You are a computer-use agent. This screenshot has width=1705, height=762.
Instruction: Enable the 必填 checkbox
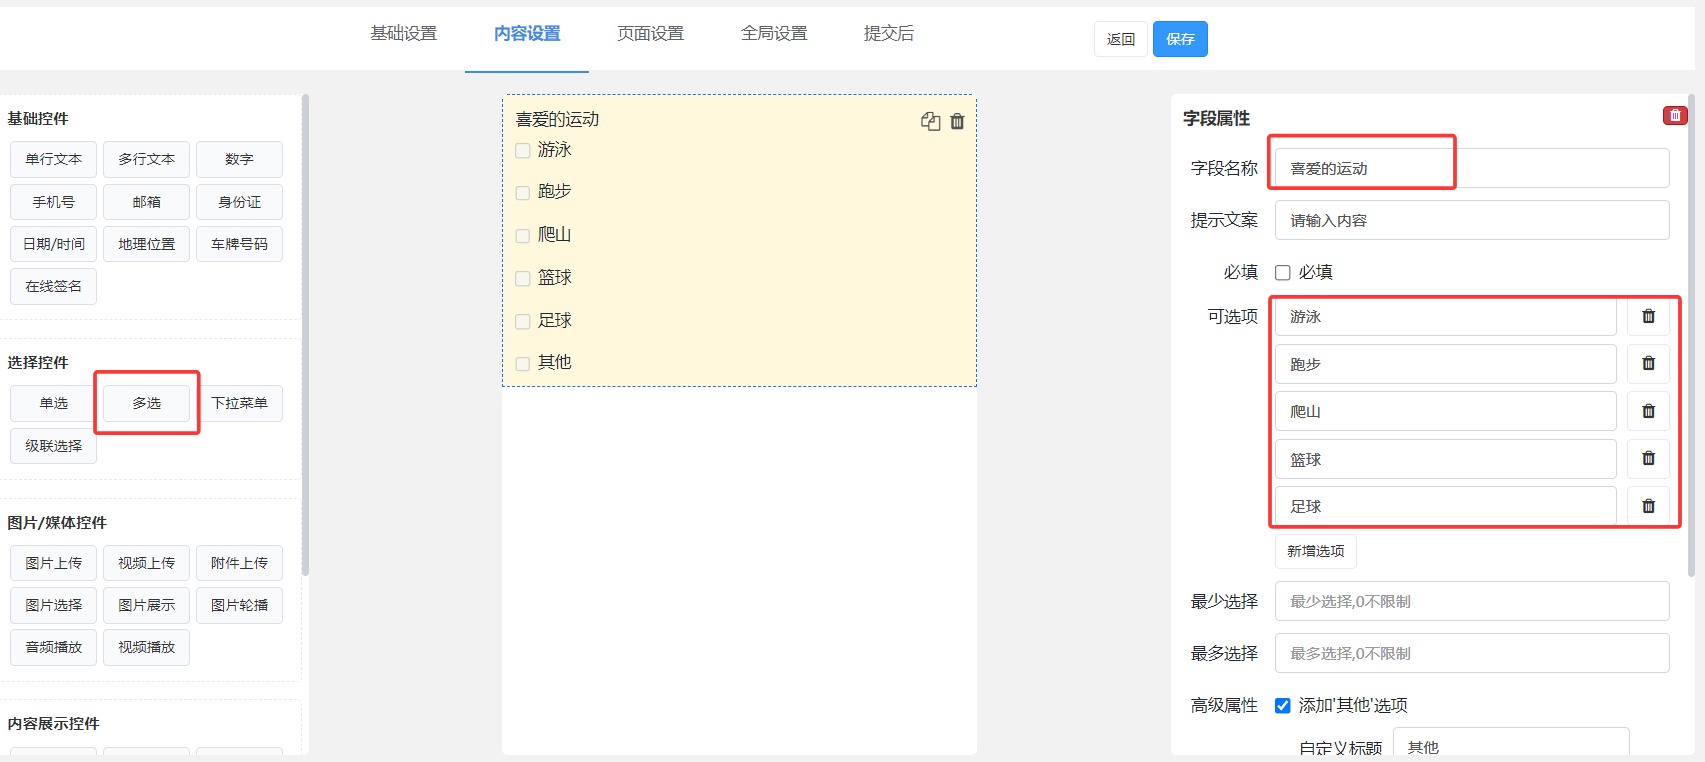(1283, 273)
